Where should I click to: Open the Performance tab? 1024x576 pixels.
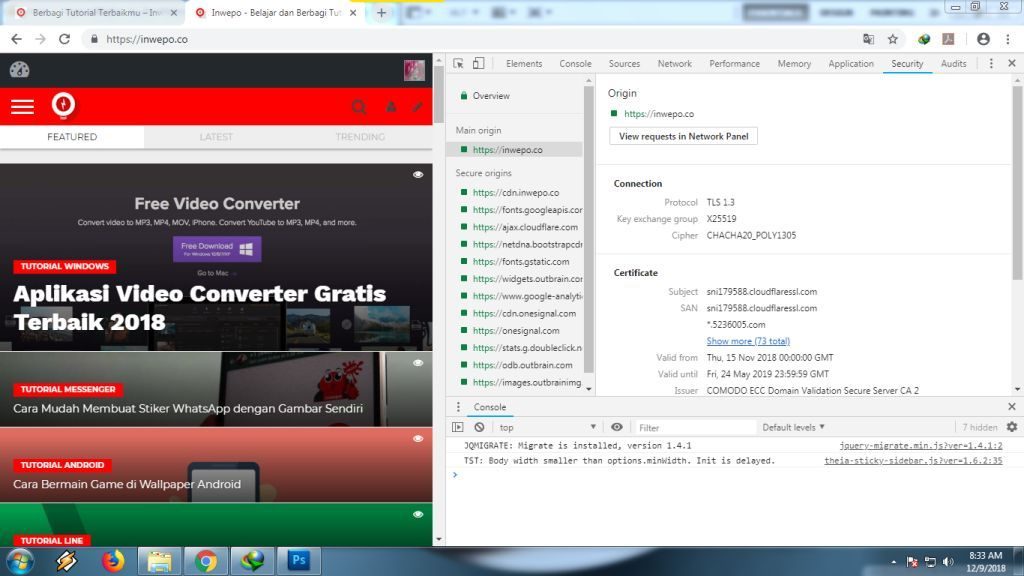point(735,63)
